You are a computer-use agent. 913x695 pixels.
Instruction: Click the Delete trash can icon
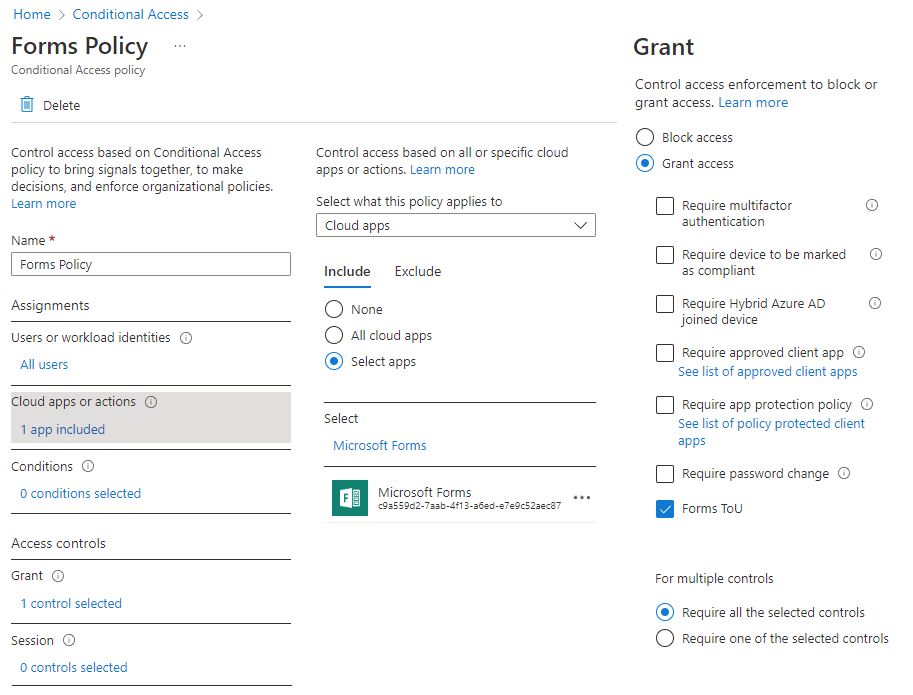point(27,105)
